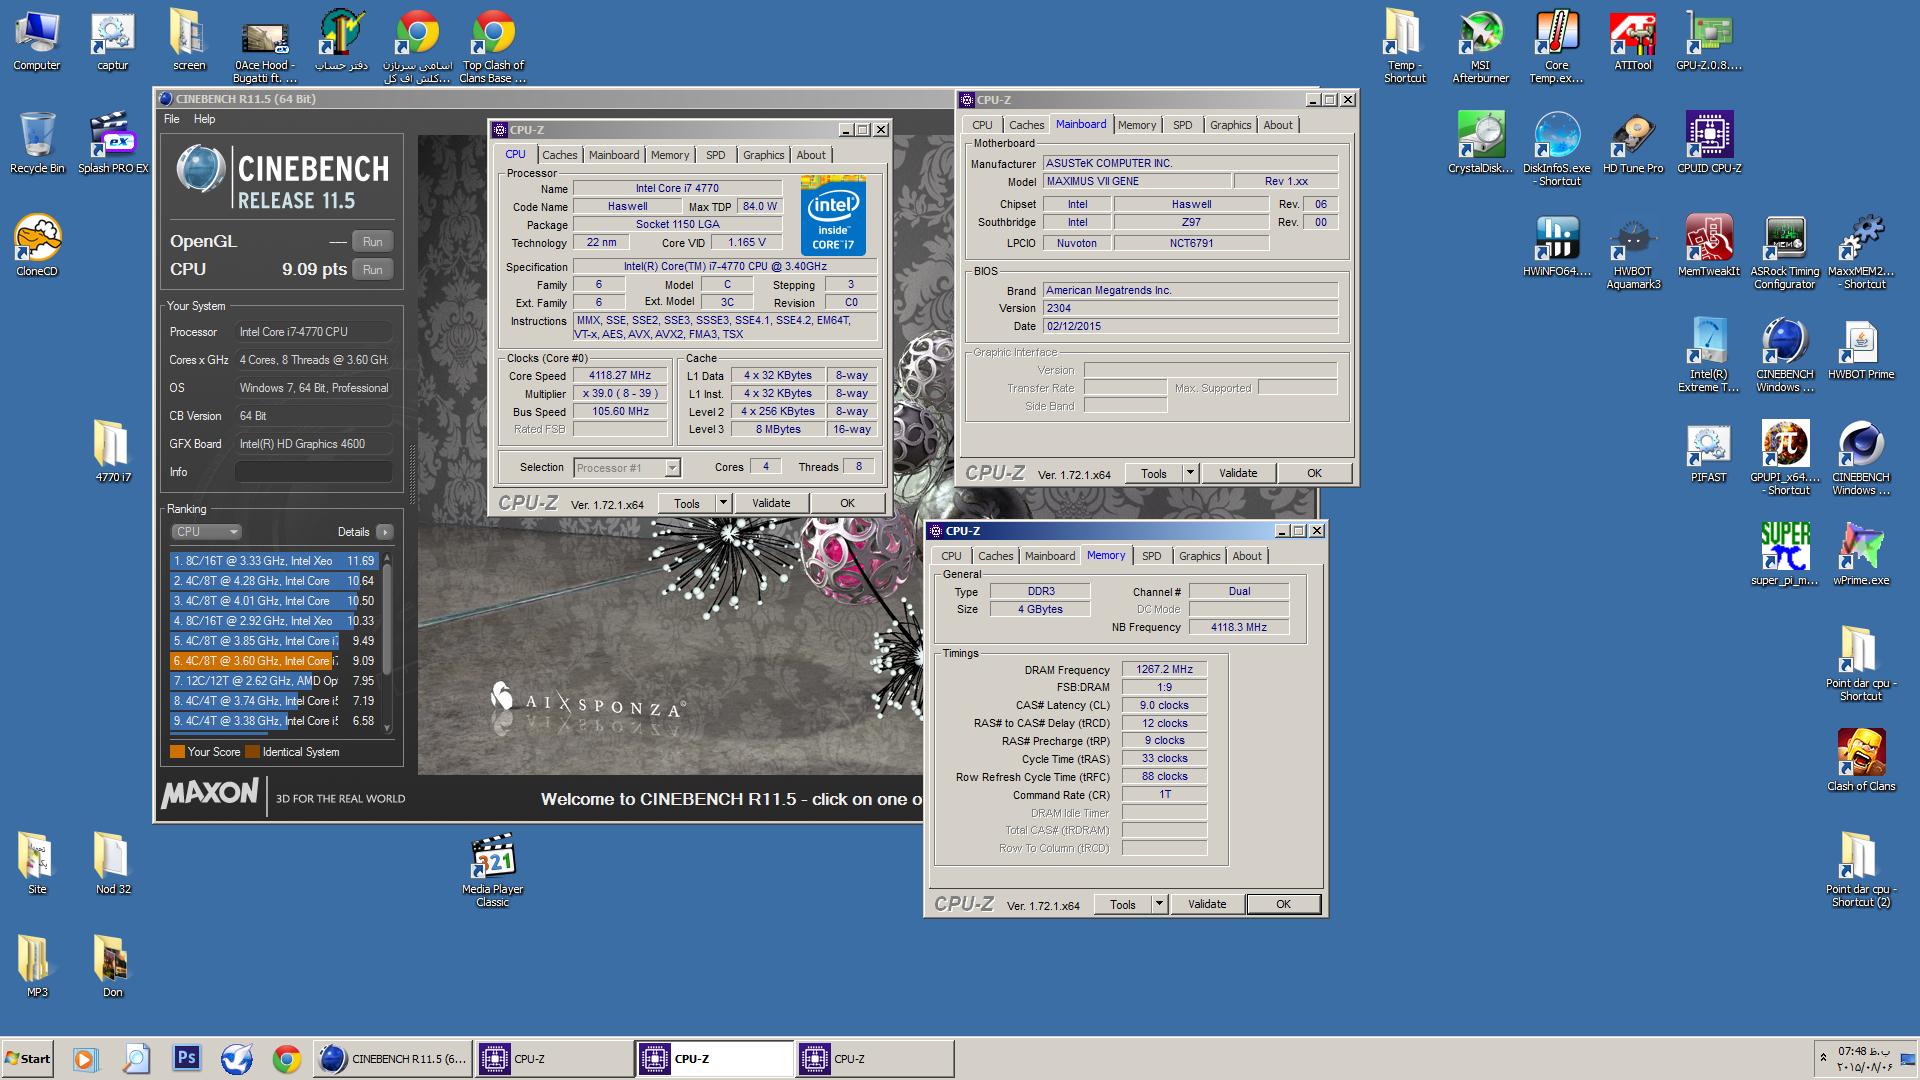Viewport: 1920px width, 1080px height.
Task: Click Validate in CPU tab window
Action: click(770, 503)
